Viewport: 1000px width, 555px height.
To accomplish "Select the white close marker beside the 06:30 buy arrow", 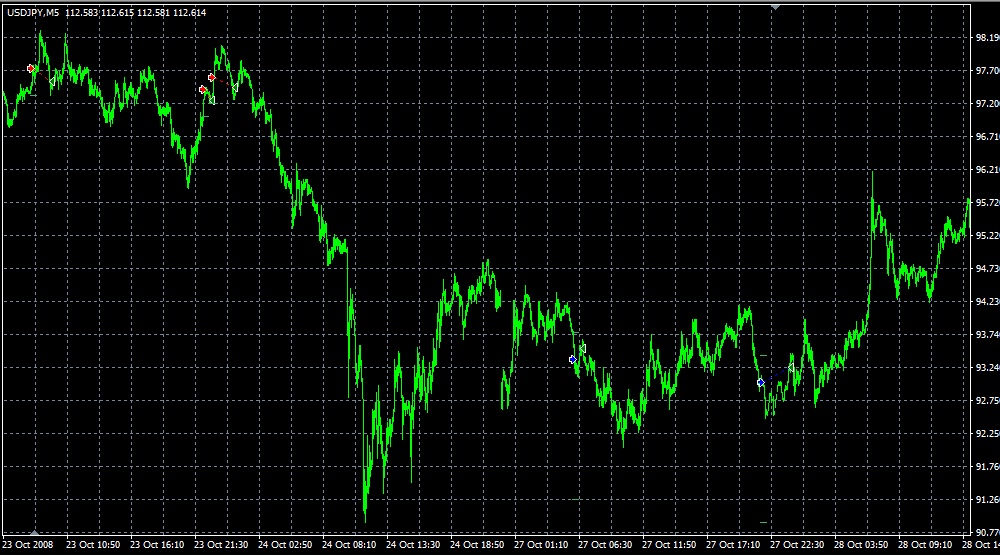I will [x=583, y=348].
